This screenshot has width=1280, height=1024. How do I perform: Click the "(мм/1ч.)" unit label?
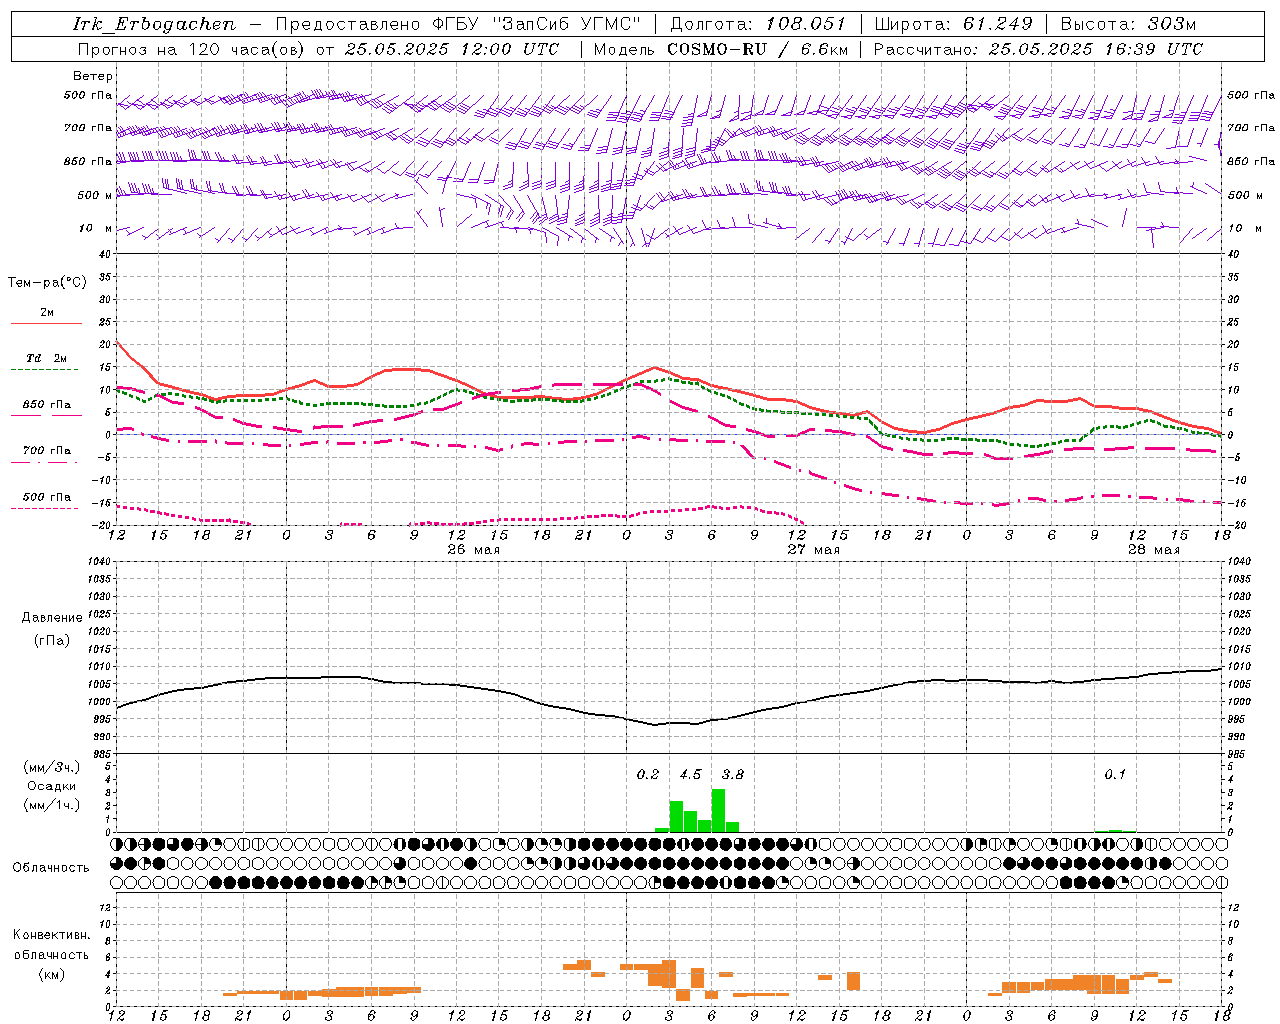52,805
